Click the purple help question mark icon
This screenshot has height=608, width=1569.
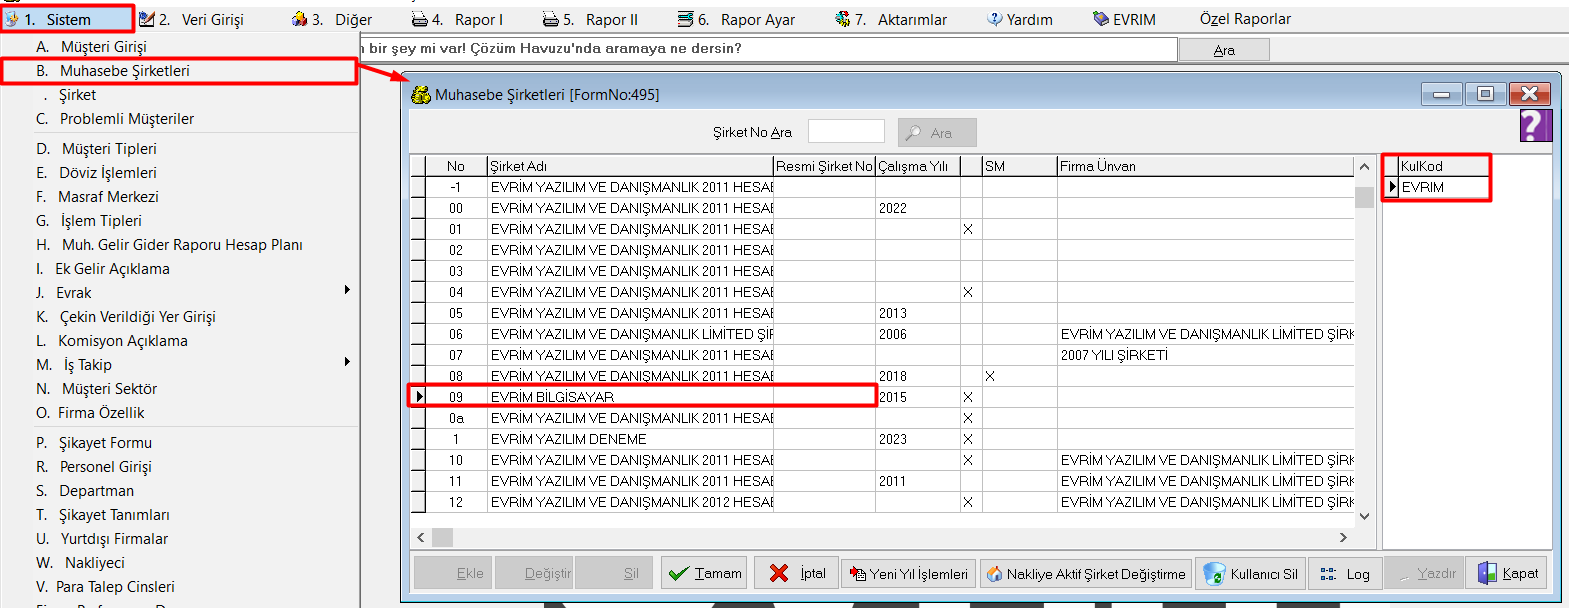pyautogui.click(x=1535, y=126)
